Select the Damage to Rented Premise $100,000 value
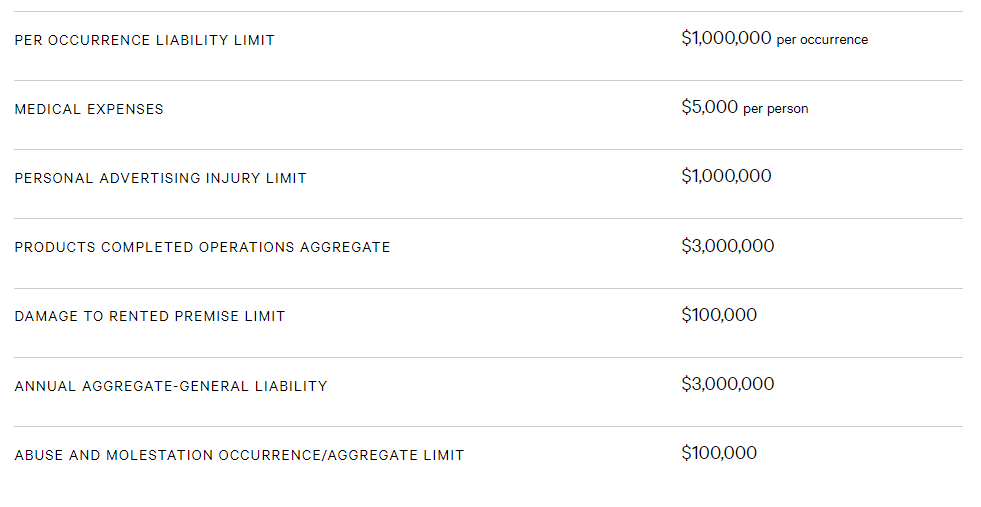The height and width of the screenshot is (507, 981). click(719, 315)
